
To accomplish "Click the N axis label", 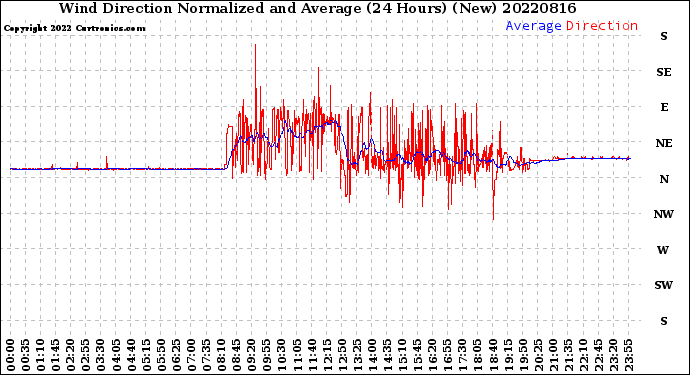I will point(664,179).
